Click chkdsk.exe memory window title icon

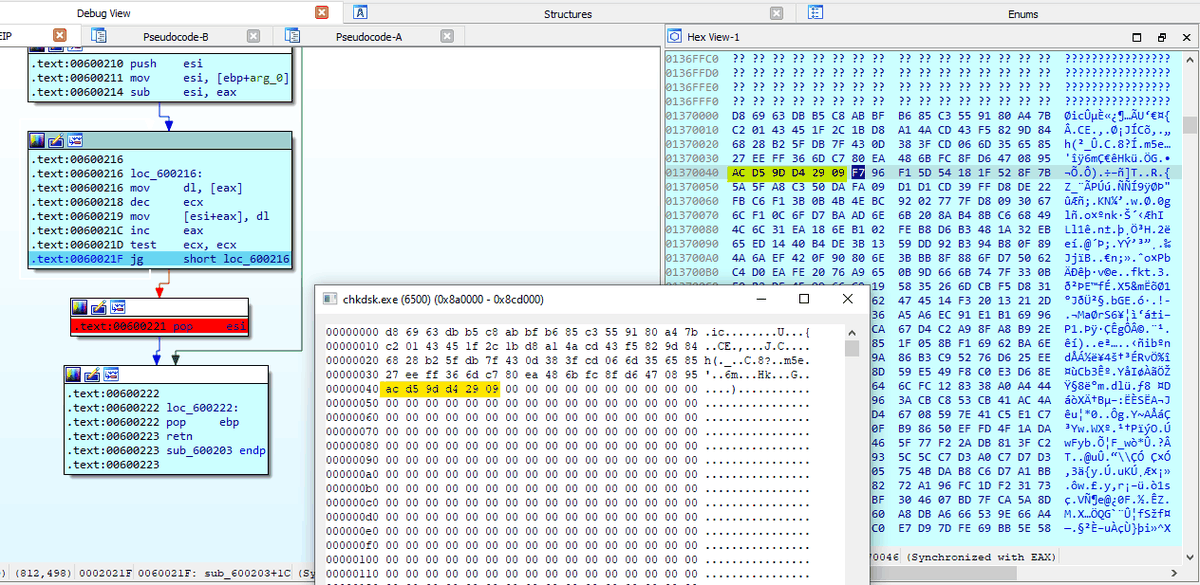[330, 299]
